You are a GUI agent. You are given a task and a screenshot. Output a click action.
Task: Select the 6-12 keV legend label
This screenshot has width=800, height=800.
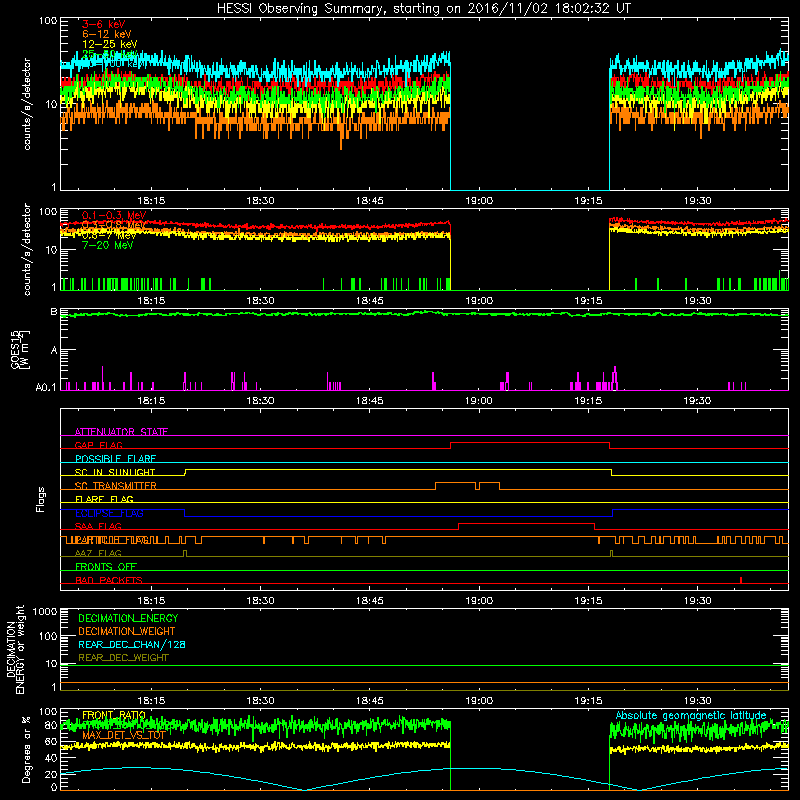coord(106,34)
